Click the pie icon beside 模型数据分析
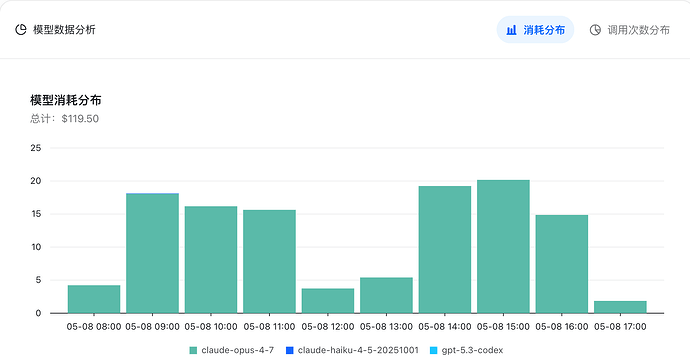Screen dimensions: 690x364 (x=21, y=29)
